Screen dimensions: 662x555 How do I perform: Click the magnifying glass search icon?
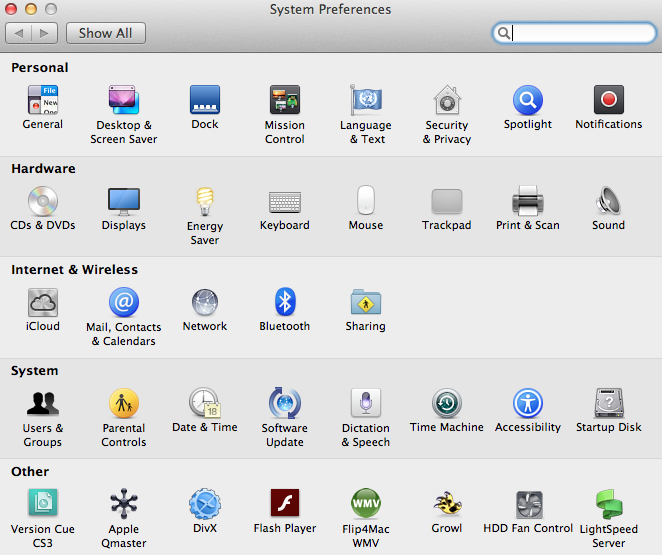tap(503, 33)
